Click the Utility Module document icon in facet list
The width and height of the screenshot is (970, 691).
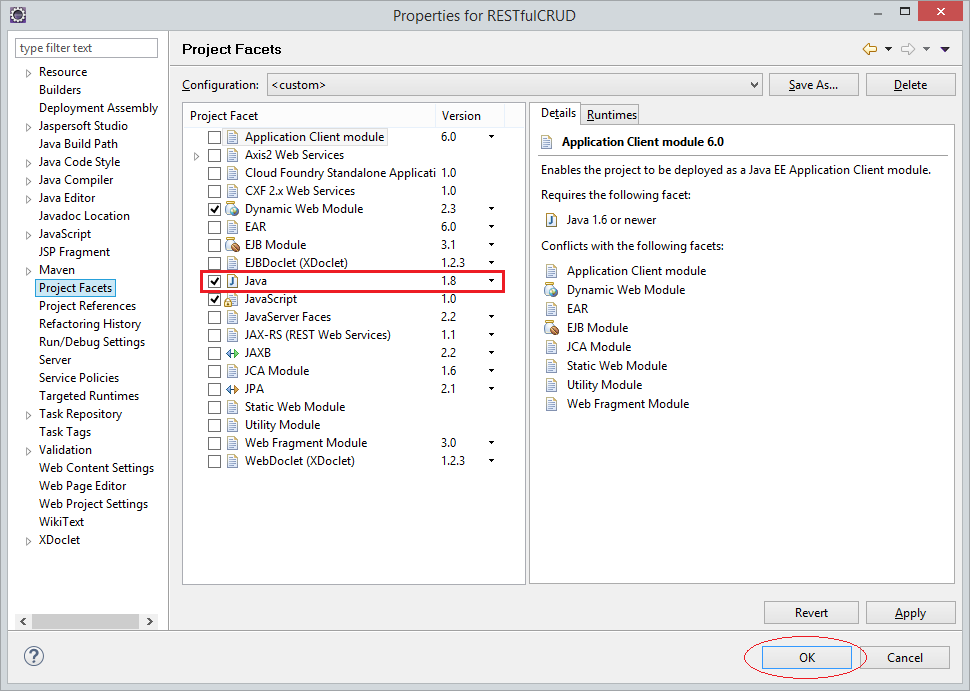tap(232, 425)
